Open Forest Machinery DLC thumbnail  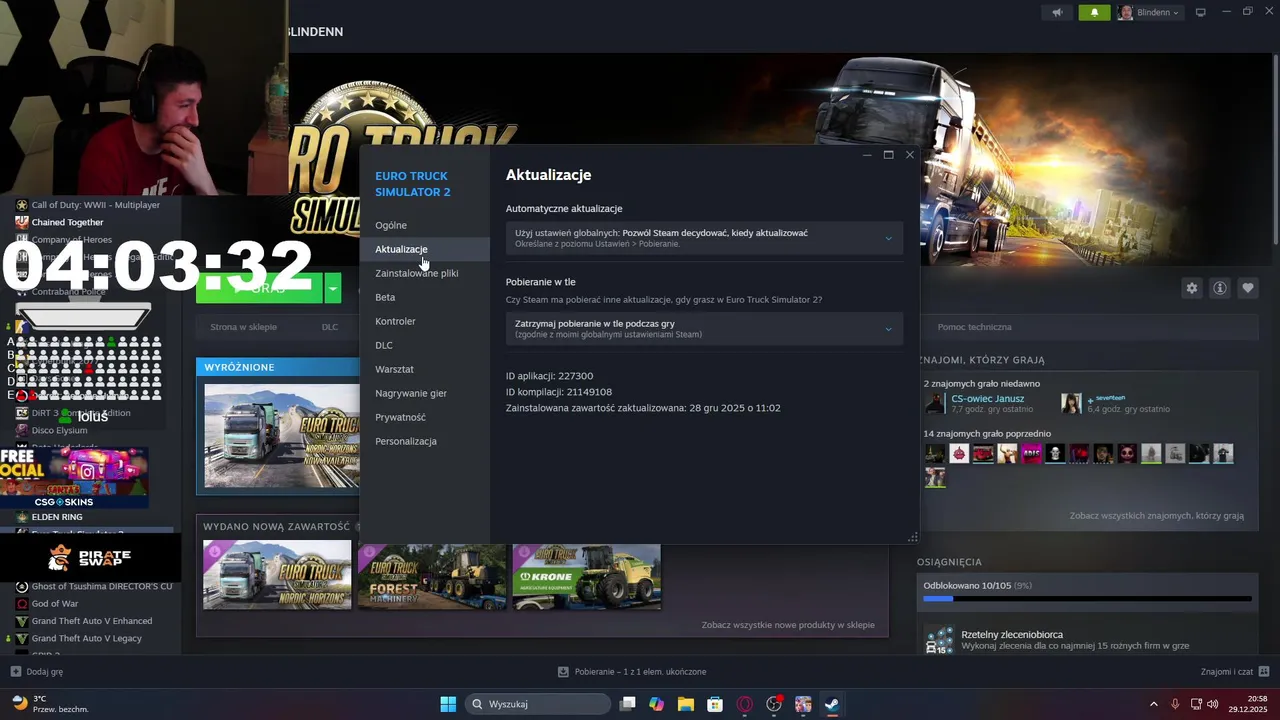(432, 577)
